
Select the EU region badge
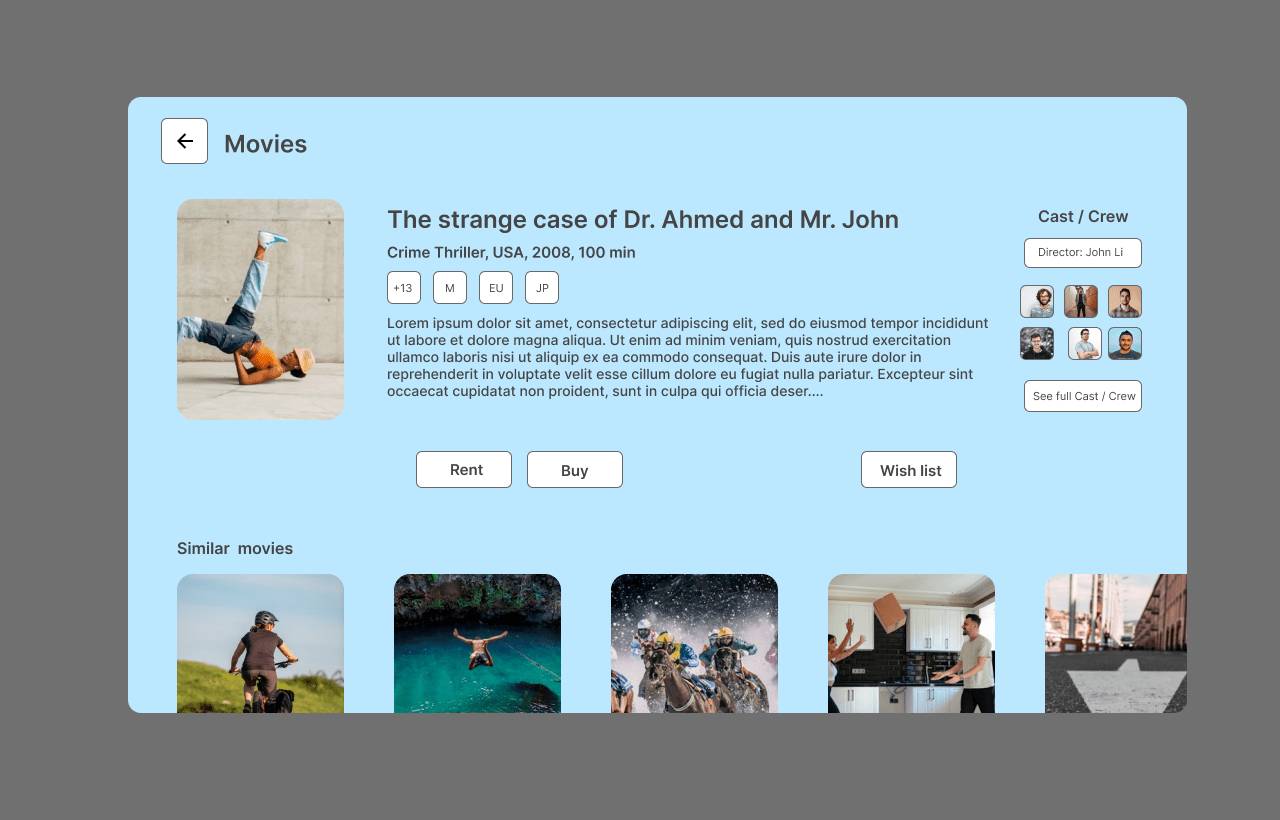496,287
